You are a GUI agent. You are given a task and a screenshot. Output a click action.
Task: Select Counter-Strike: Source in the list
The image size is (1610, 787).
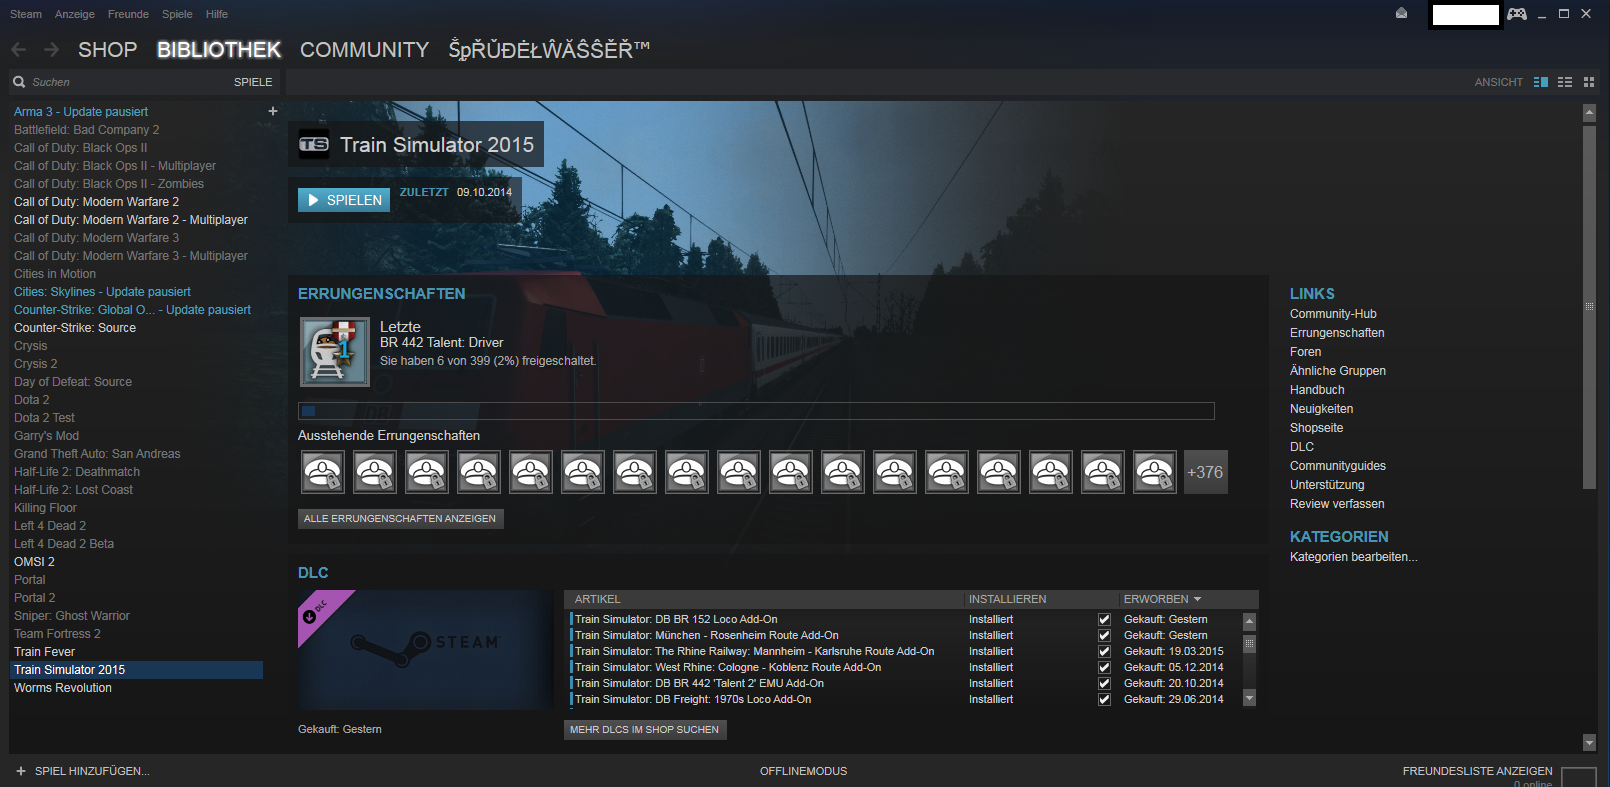coord(75,328)
